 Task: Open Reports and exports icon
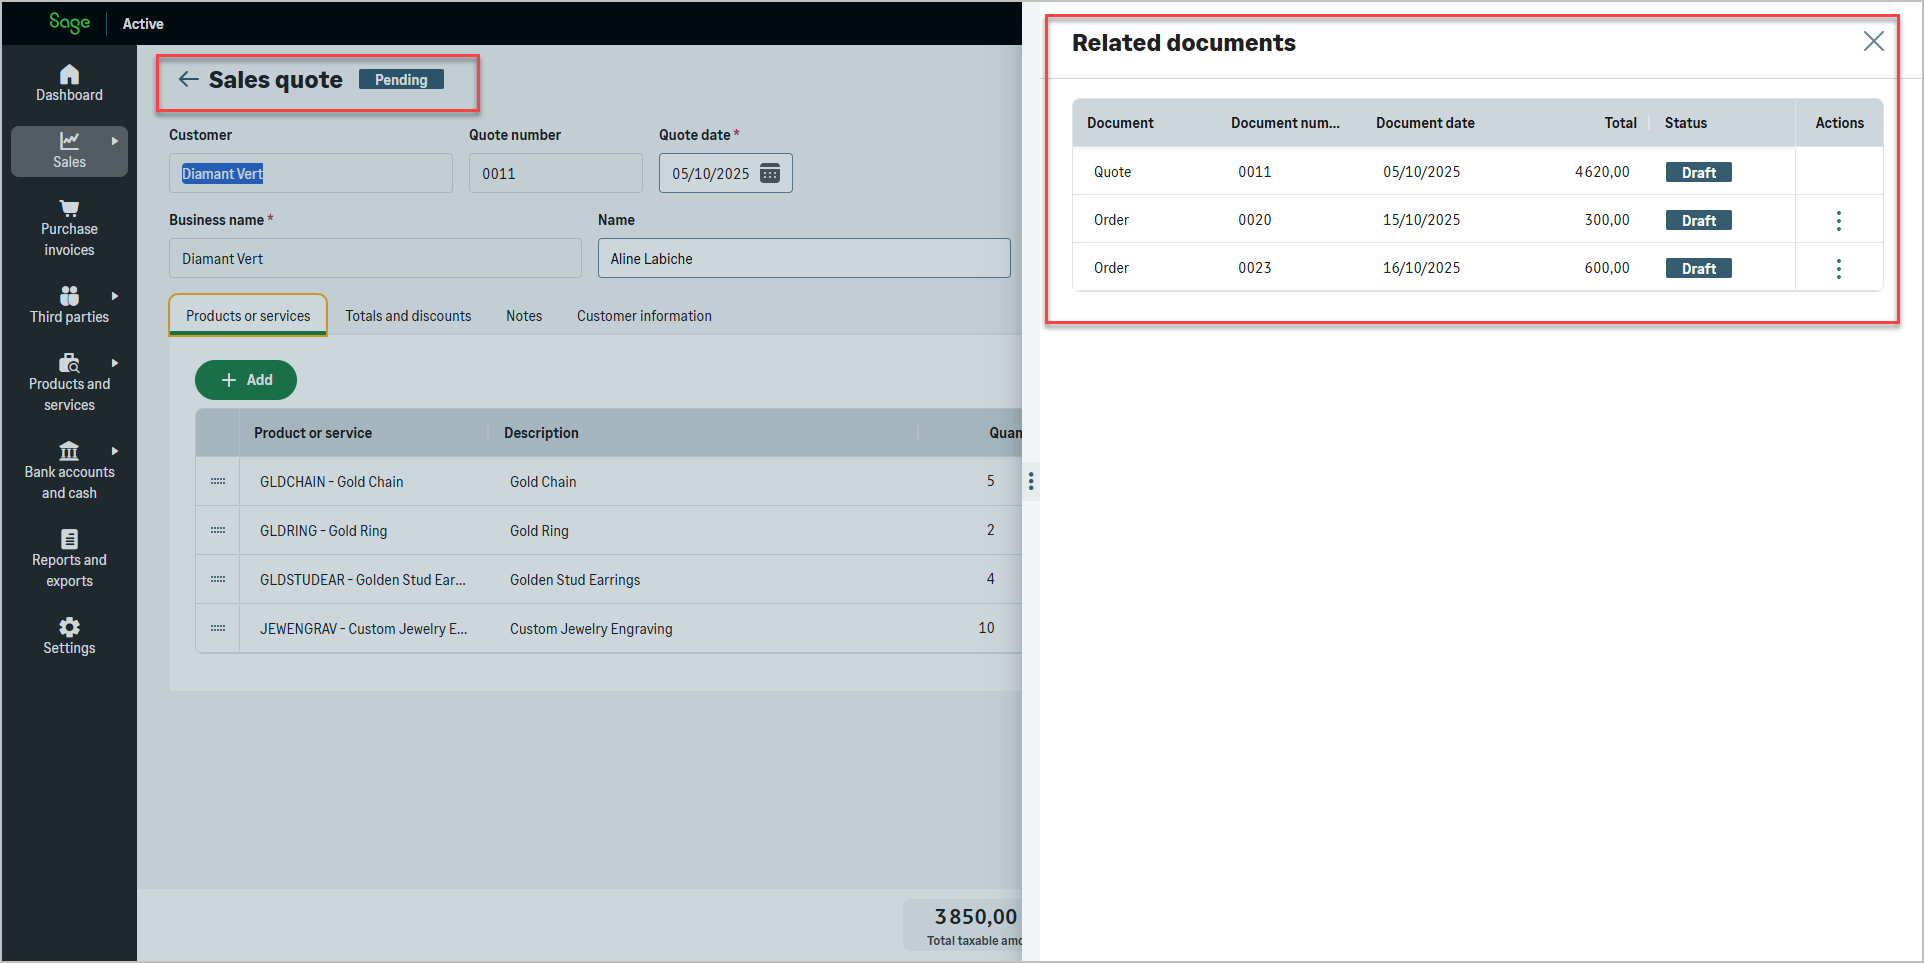tap(69, 540)
